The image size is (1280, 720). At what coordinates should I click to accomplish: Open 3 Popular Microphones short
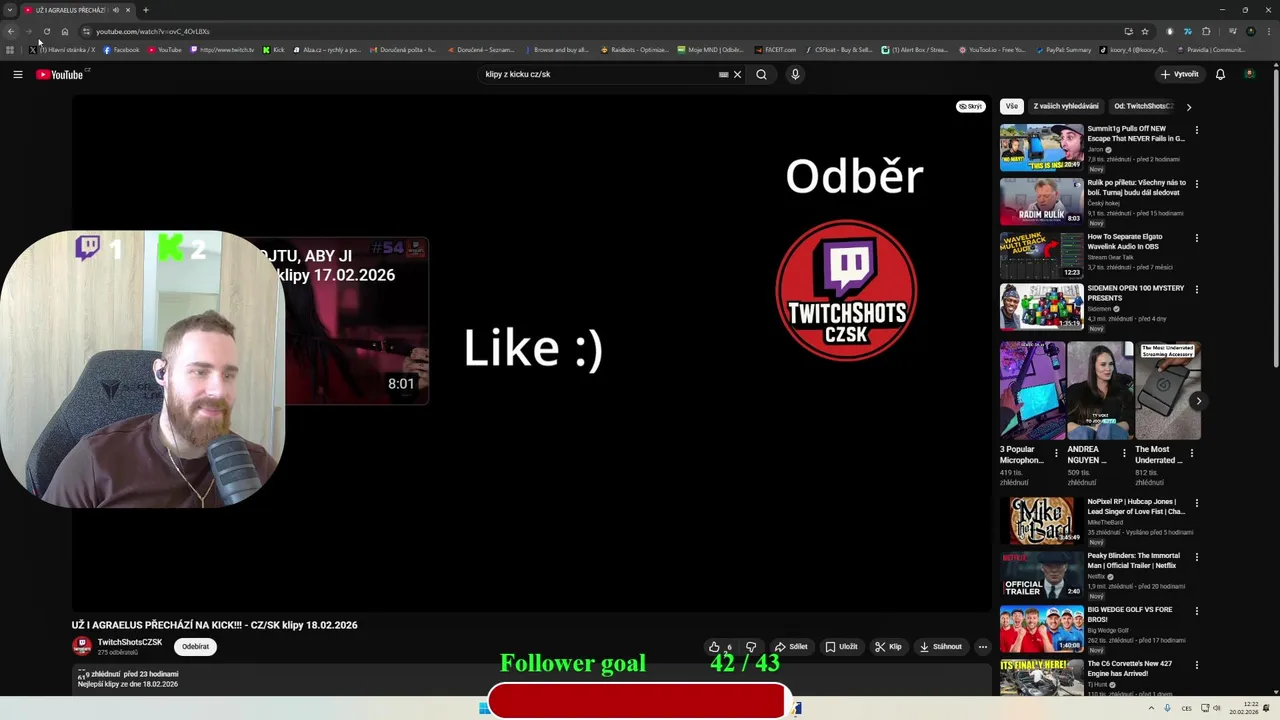pyautogui.click(x=1032, y=391)
